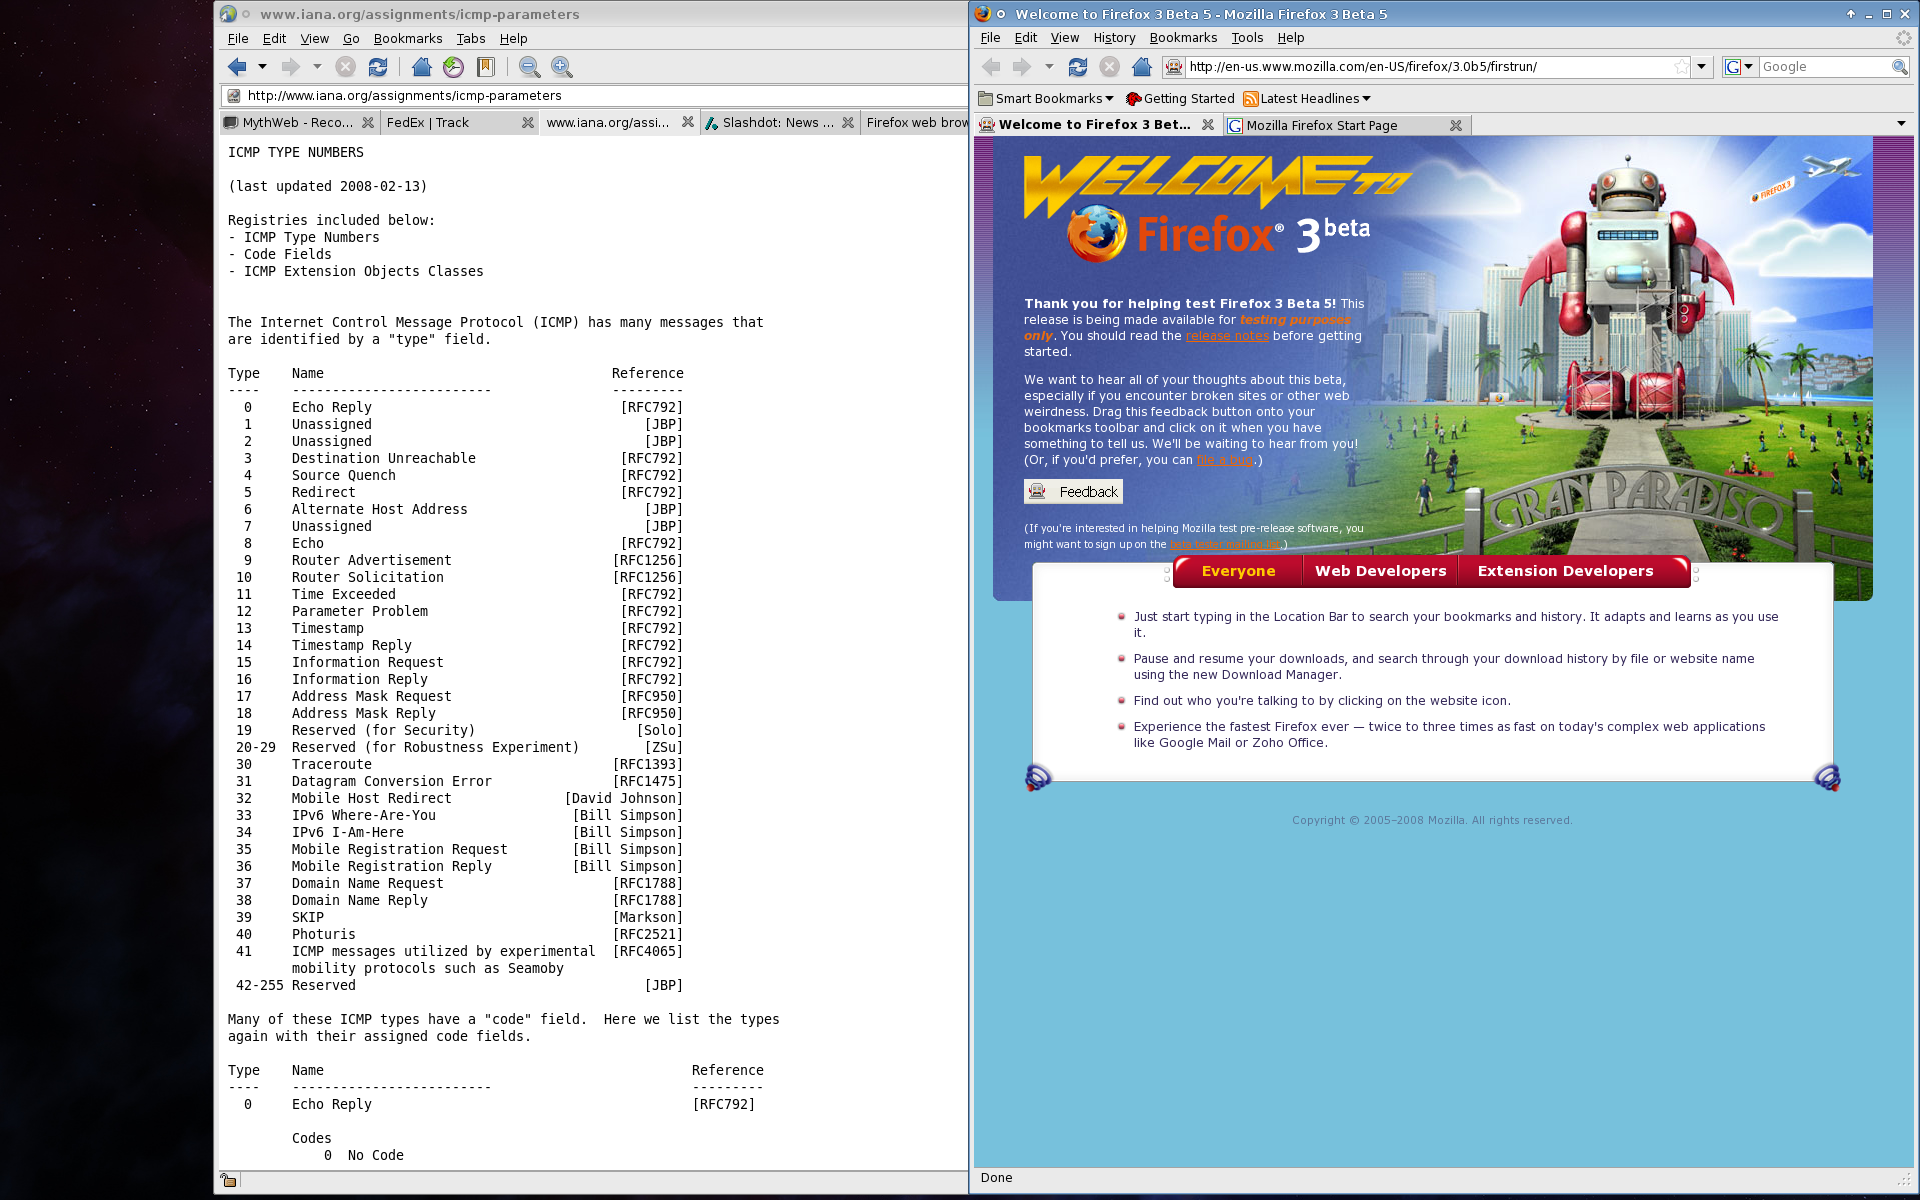Close the Mozilla Firefox Start Page tab

click(1456, 126)
